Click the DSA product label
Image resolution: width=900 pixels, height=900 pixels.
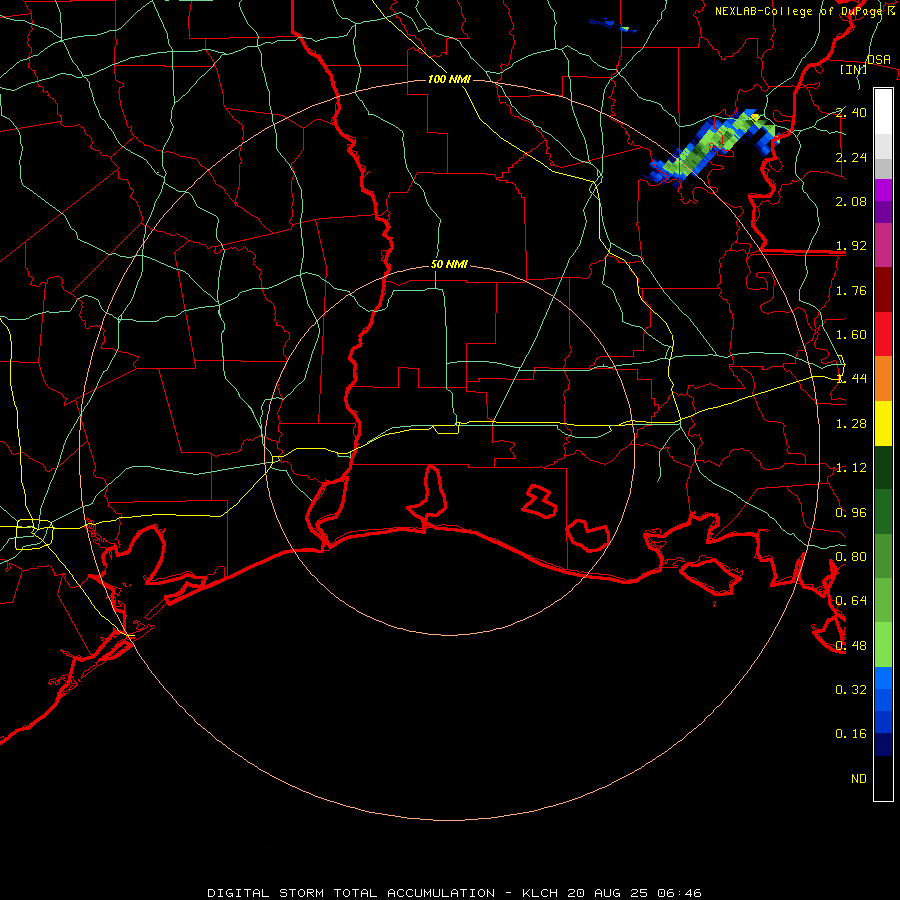tap(879, 59)
